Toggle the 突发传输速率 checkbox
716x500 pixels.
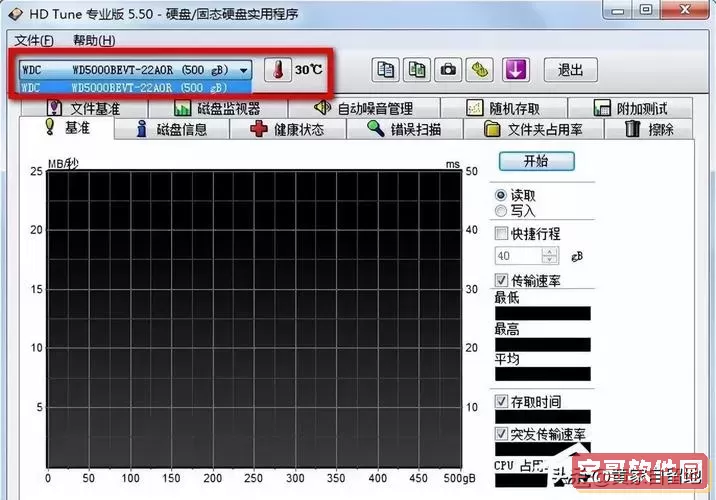pos(501,433)
